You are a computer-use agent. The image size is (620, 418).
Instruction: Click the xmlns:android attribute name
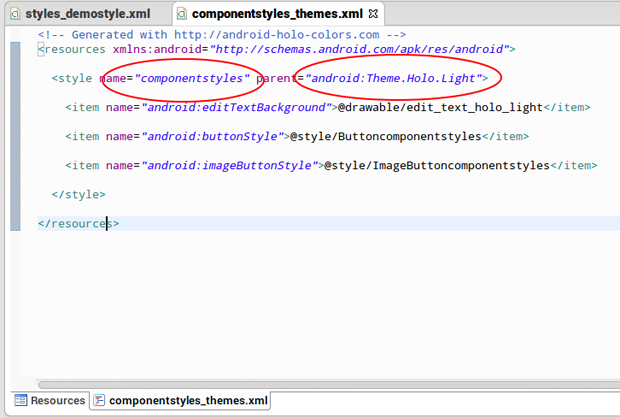click(x=157, y=49)
